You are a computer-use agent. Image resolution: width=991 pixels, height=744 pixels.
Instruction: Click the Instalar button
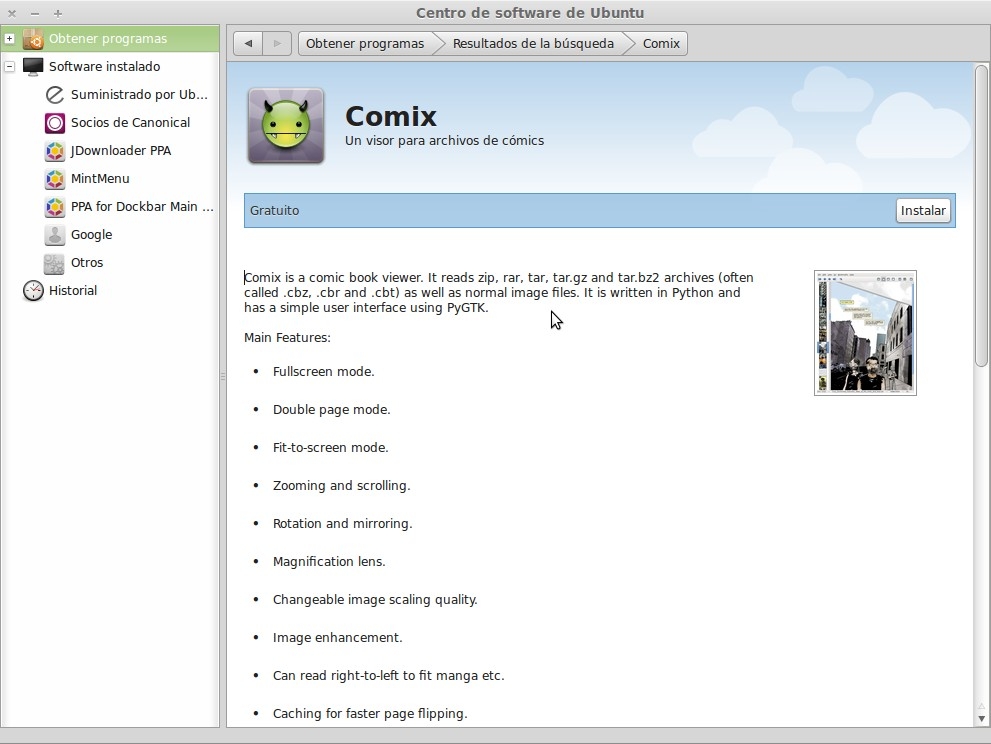(x=923, y=210)
